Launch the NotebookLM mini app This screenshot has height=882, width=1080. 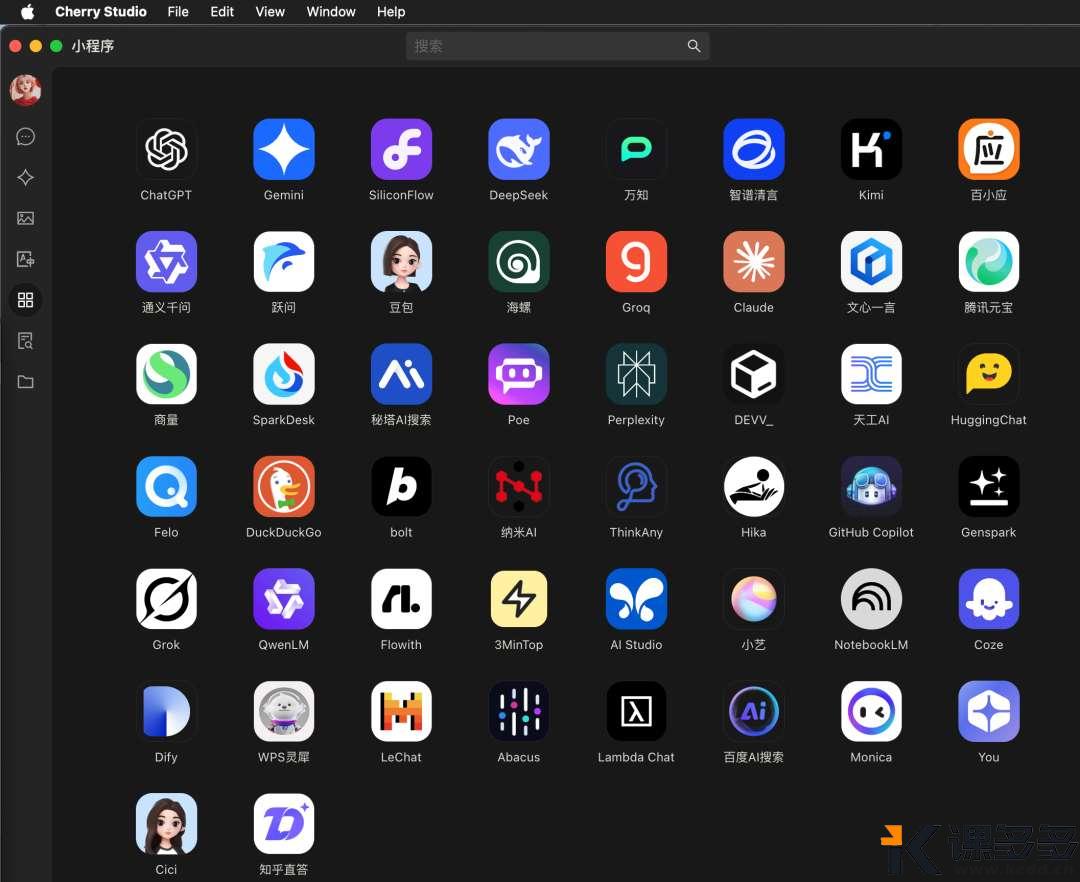871,599
